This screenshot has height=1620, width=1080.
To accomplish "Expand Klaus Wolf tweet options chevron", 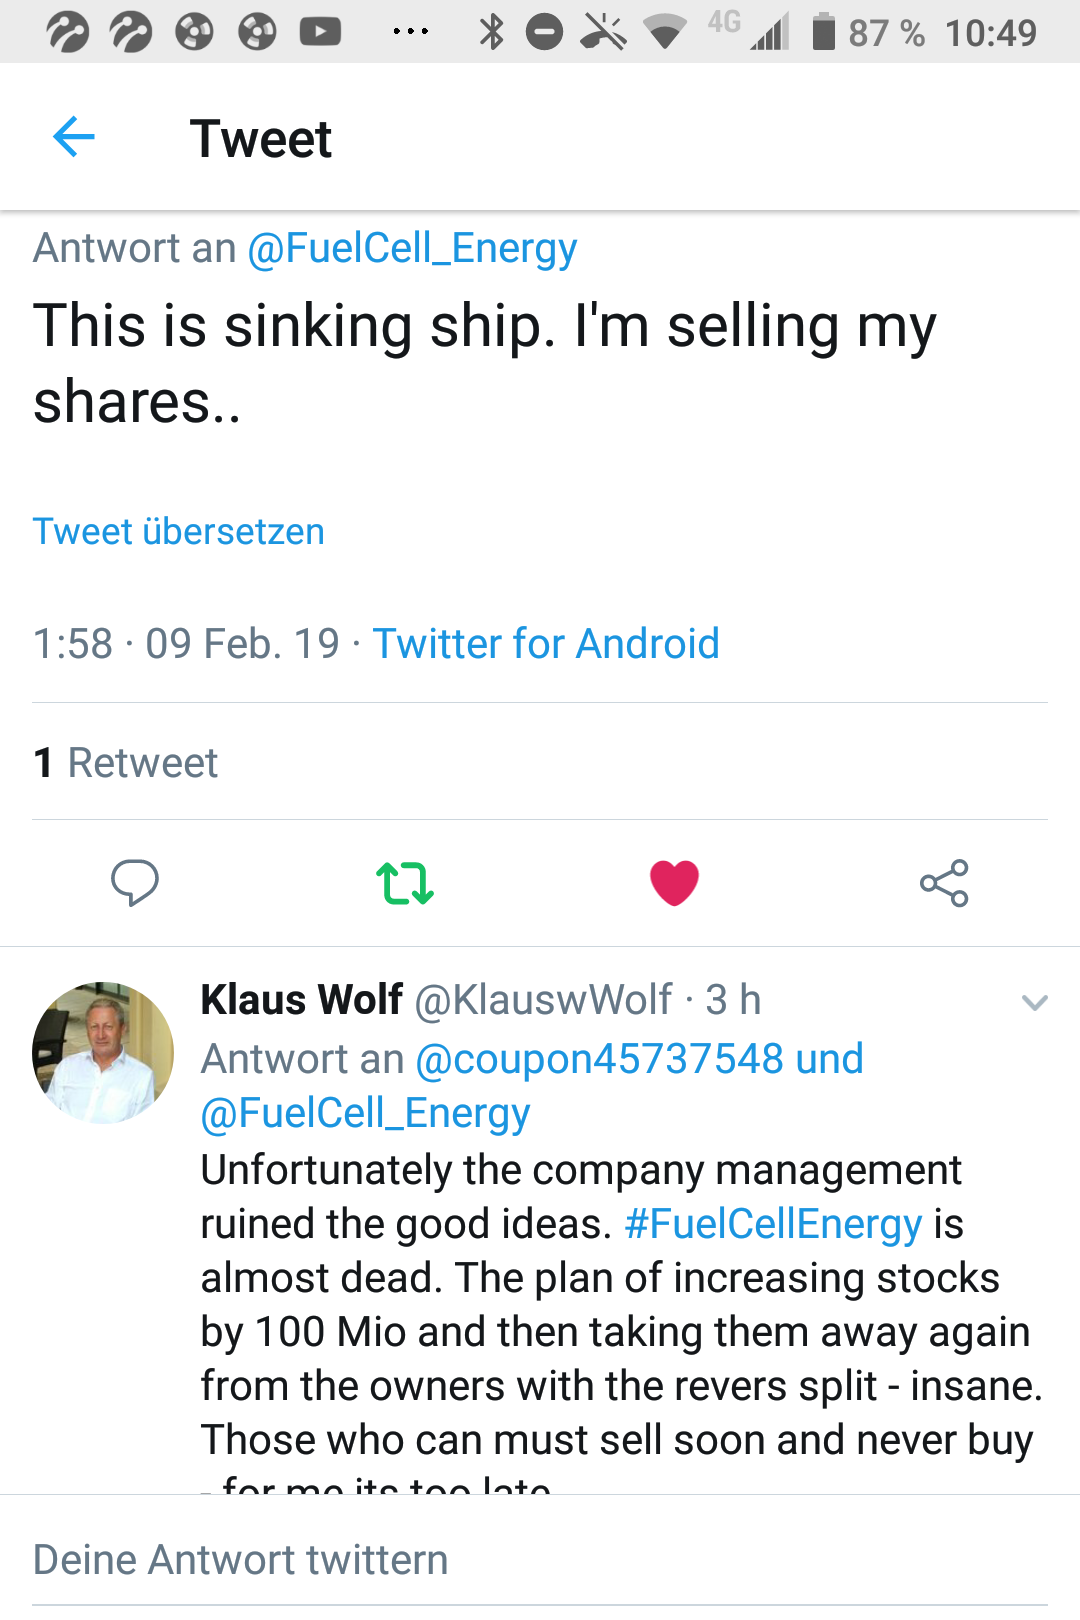I will pos(1035,1002).
